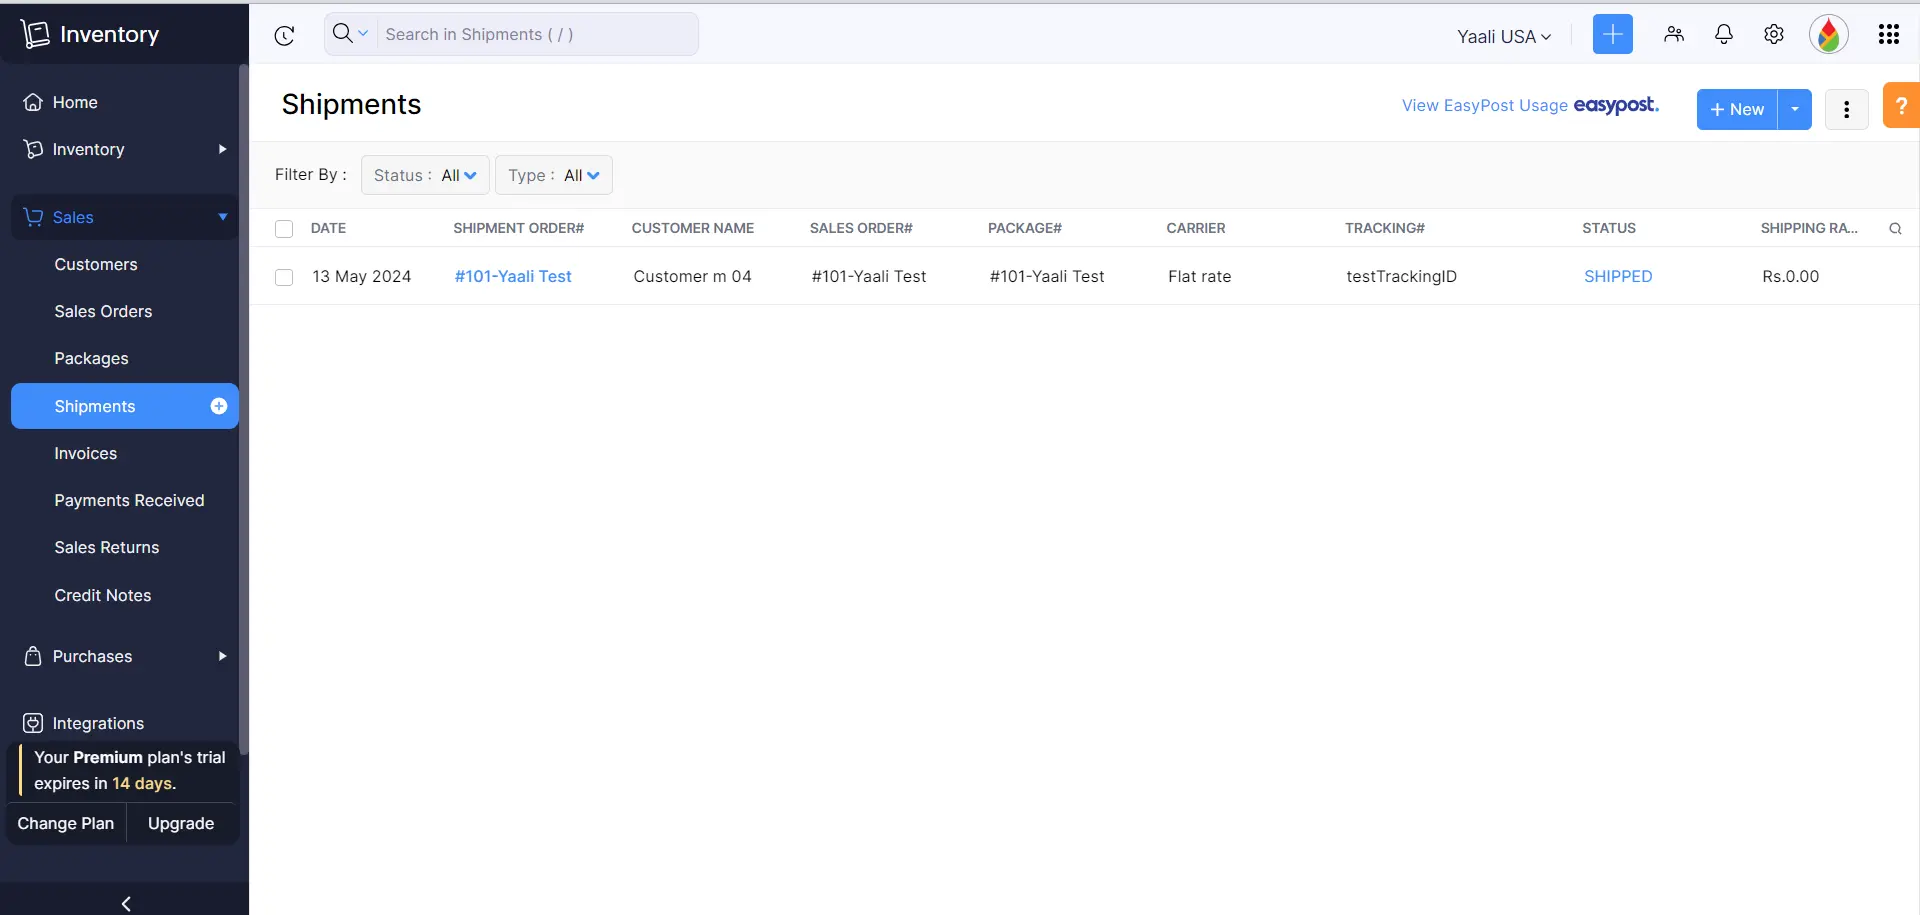
Task: Click the New button to create shipment
Action: coord(1738,109)
